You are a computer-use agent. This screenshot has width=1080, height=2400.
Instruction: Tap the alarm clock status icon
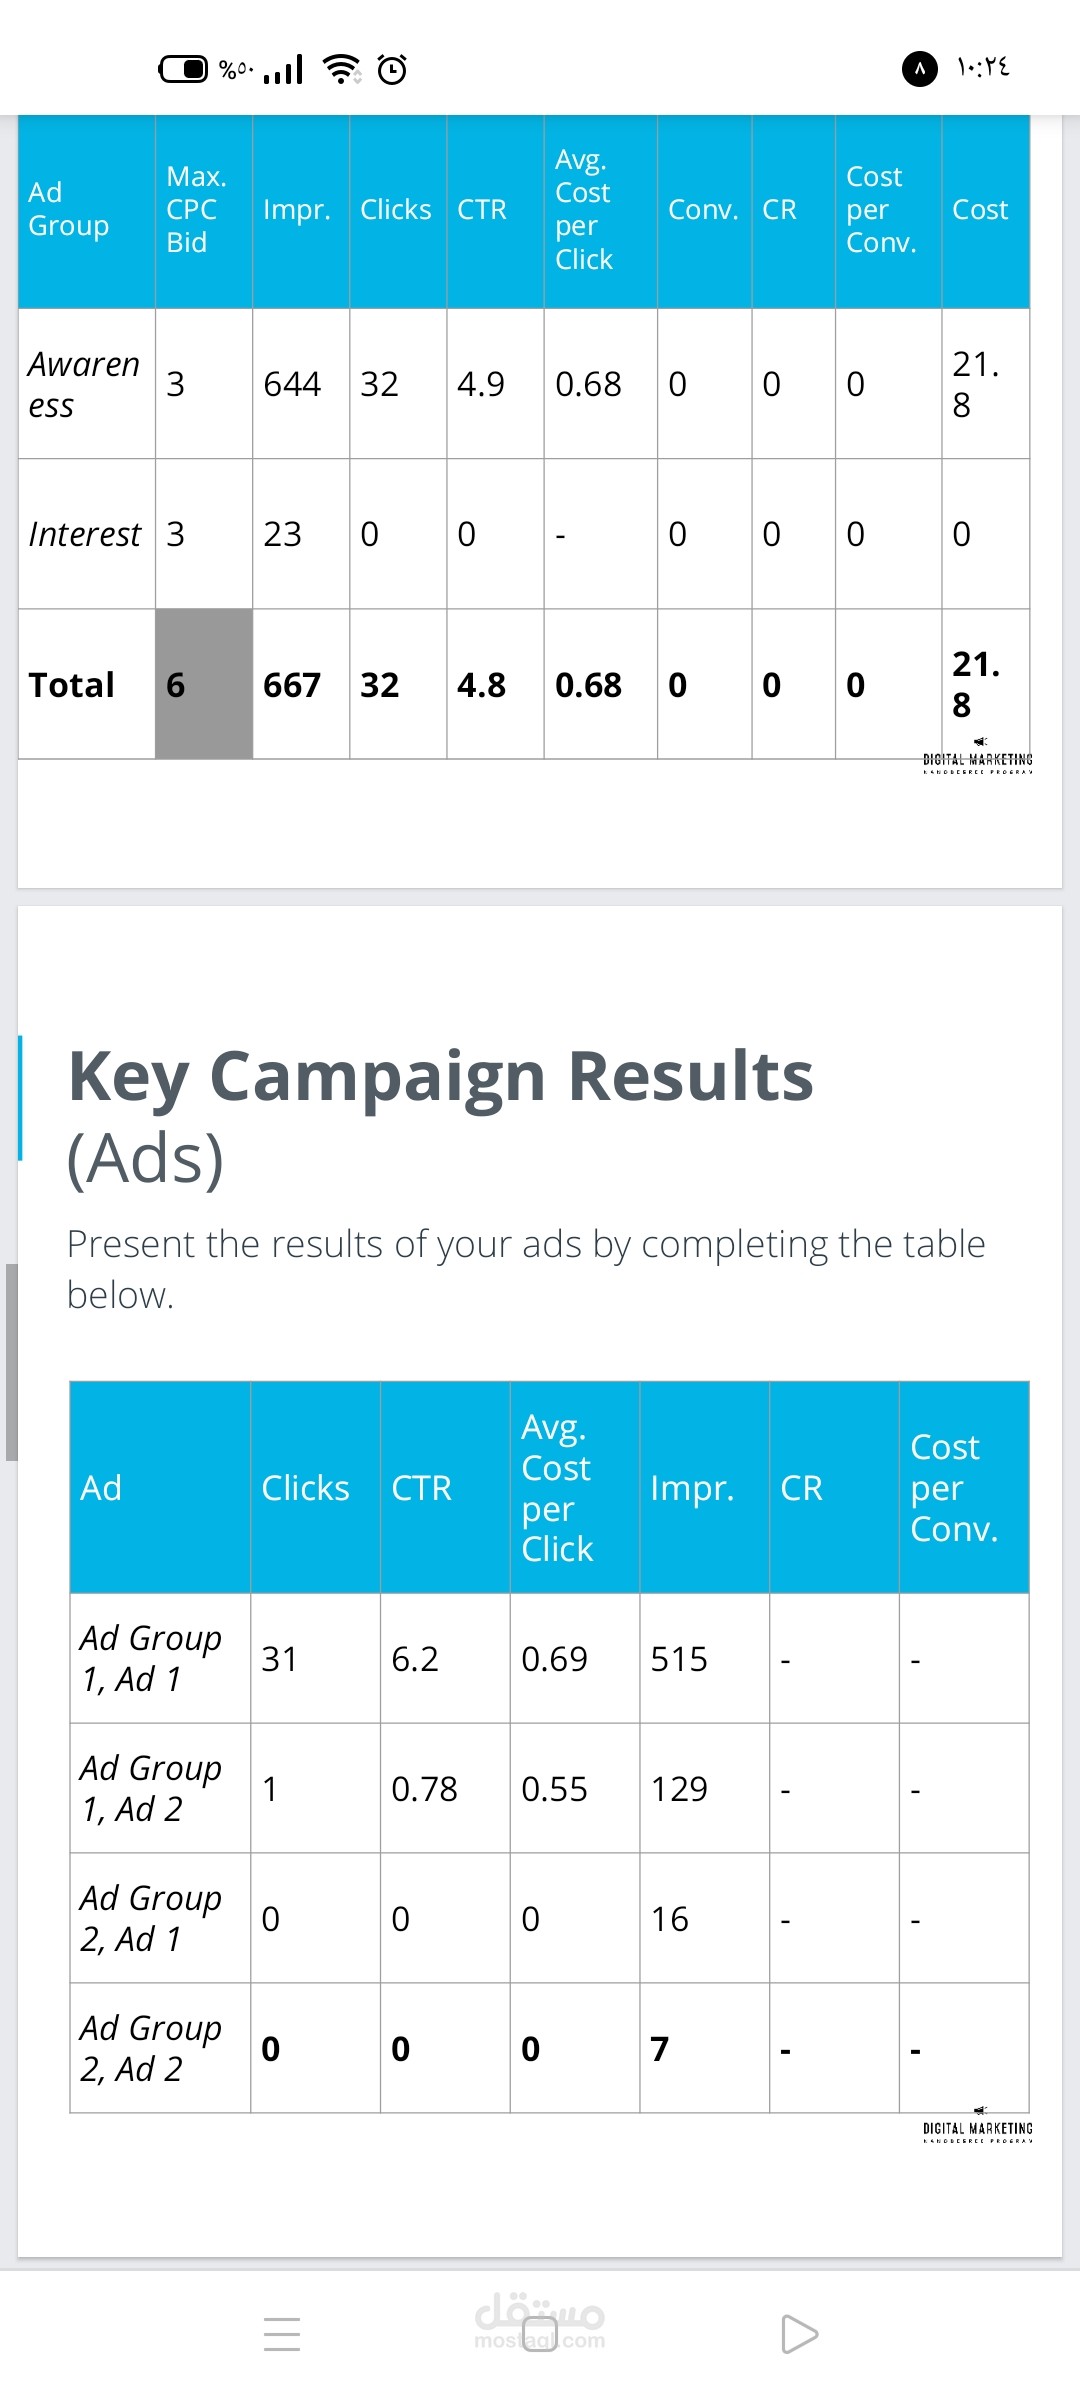pos(392,69)
